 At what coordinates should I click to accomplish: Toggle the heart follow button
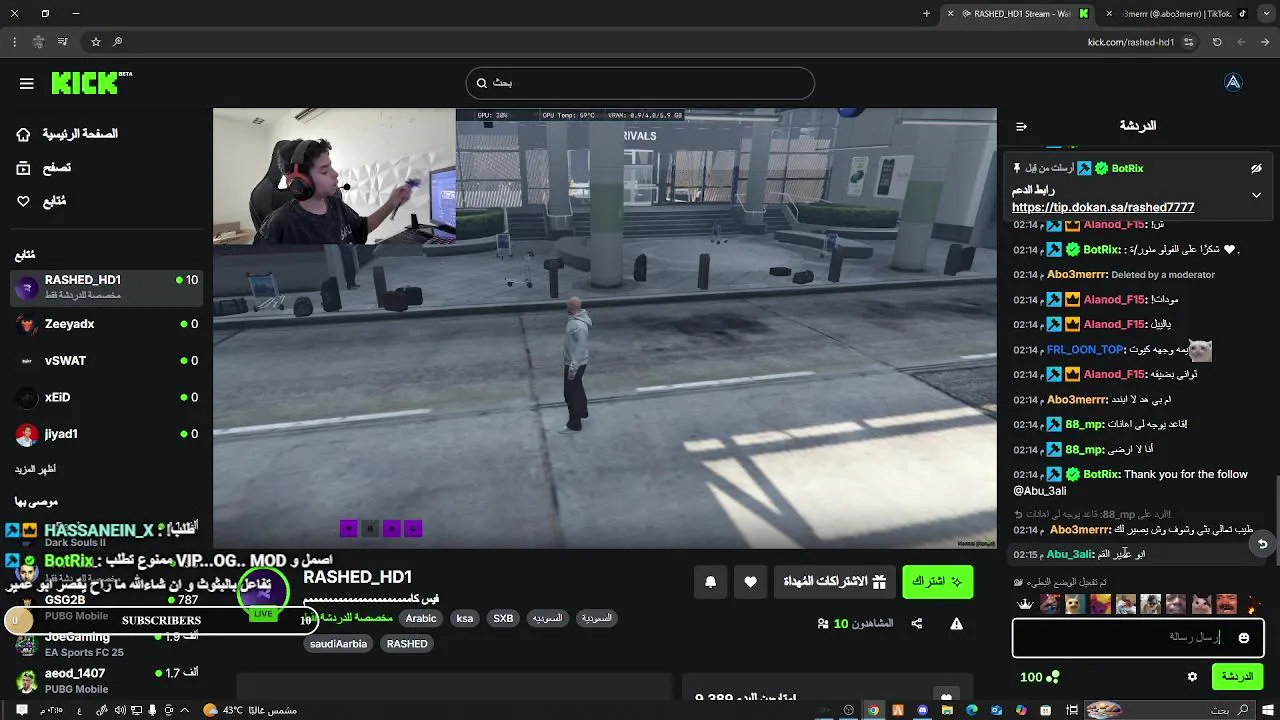750,581
